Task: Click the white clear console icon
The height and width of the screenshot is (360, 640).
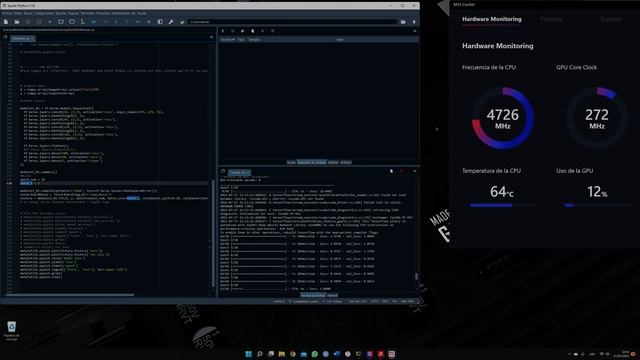Action: point(391,171)
